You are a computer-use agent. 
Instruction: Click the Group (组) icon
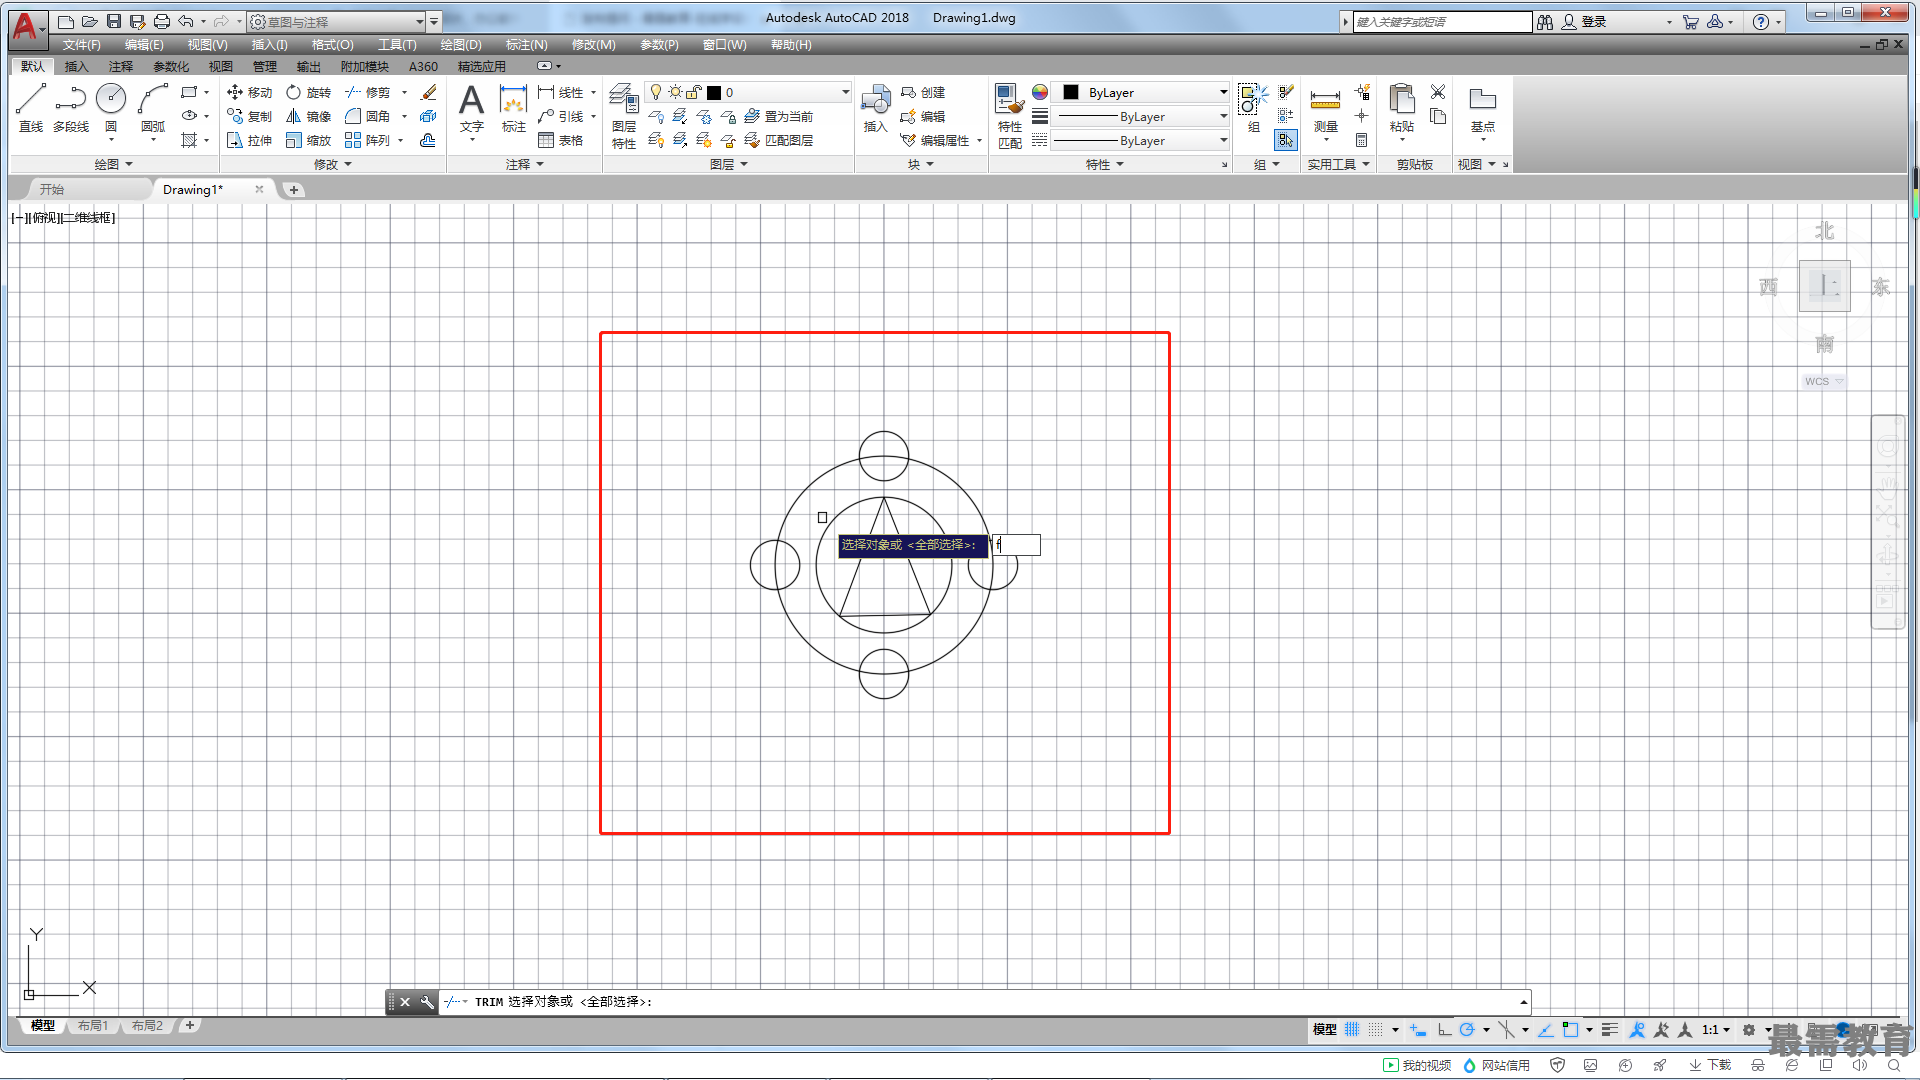pyautogui.click(x=1253, y=108)
